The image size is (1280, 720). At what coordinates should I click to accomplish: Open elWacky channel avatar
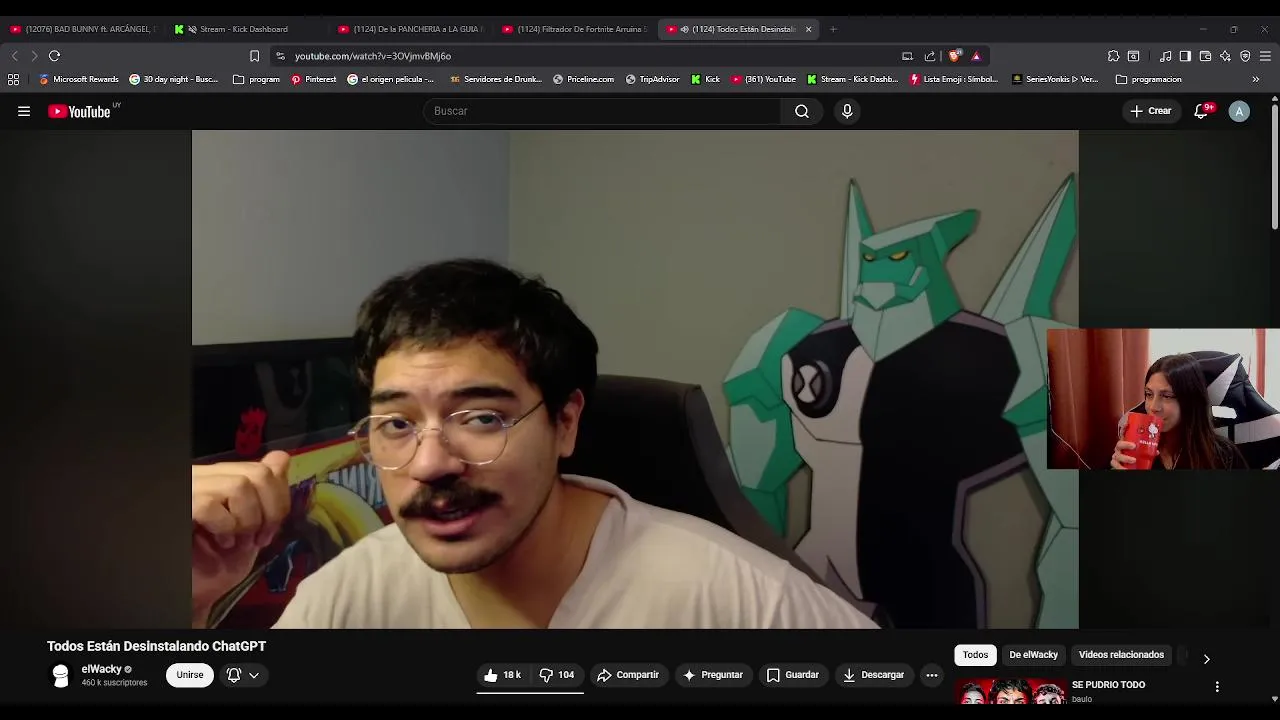click(x=61, y=676)
